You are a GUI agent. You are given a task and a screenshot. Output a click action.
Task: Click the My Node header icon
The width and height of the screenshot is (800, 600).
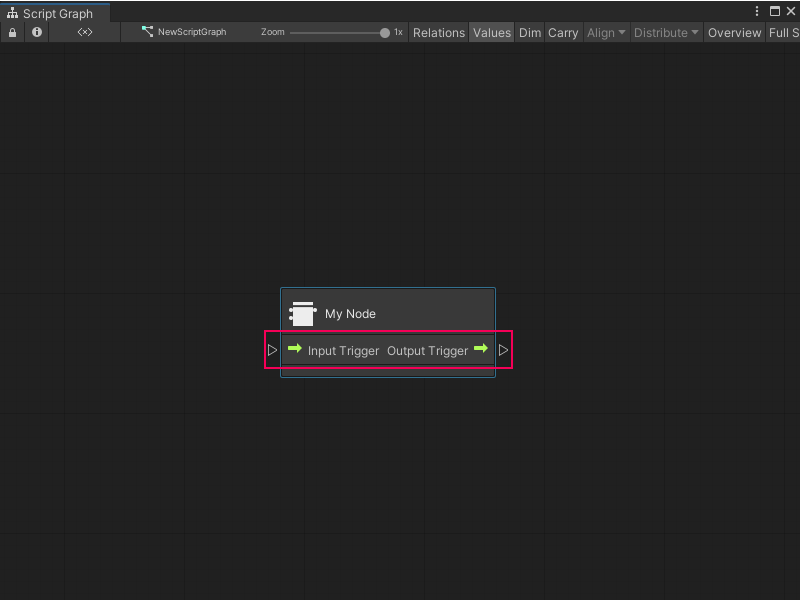(x=302, y=313)
